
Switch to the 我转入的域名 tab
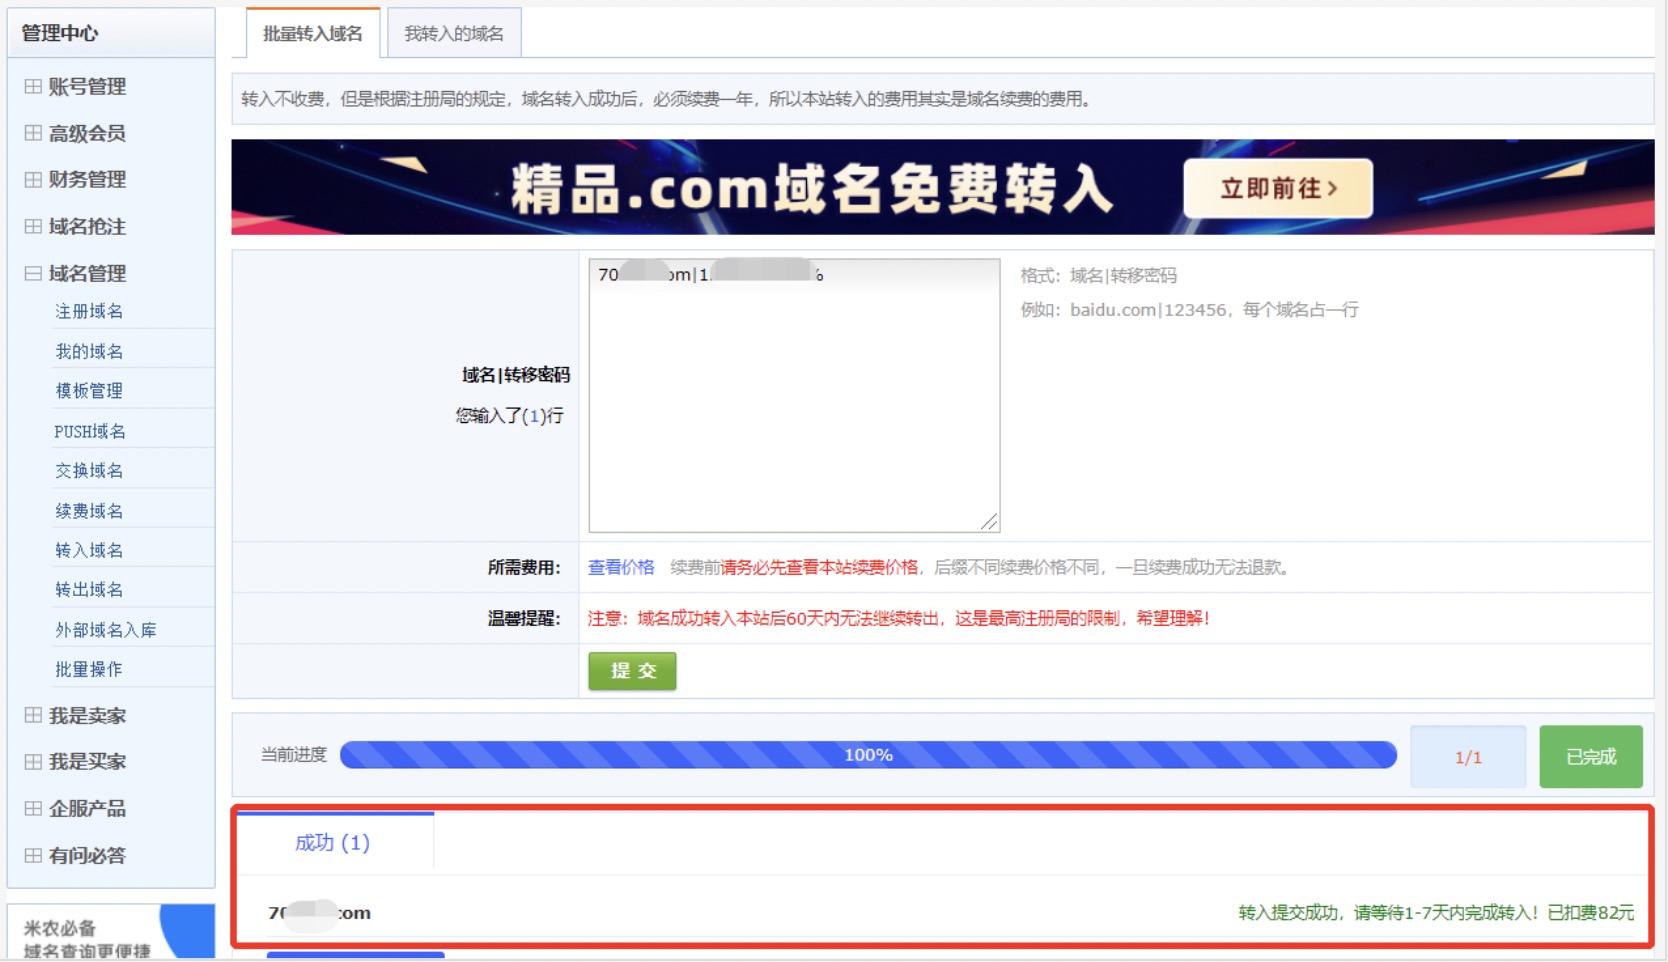point(454,33)
